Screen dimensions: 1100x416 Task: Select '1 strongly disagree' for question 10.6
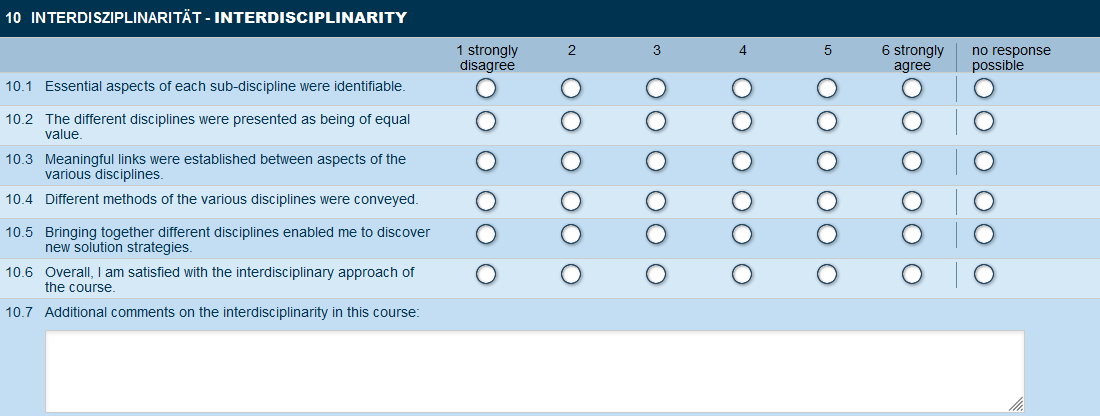pyautogui.click(x=486, y=275)
